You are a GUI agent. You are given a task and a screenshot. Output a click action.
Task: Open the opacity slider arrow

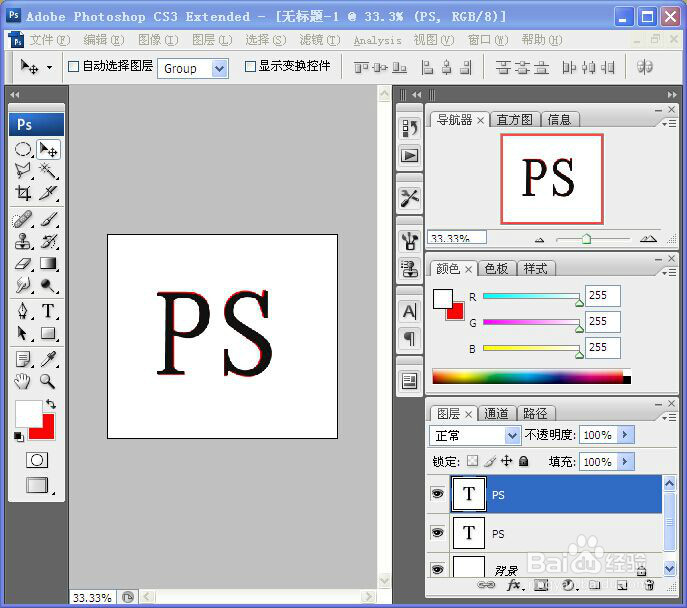[625, 435]
